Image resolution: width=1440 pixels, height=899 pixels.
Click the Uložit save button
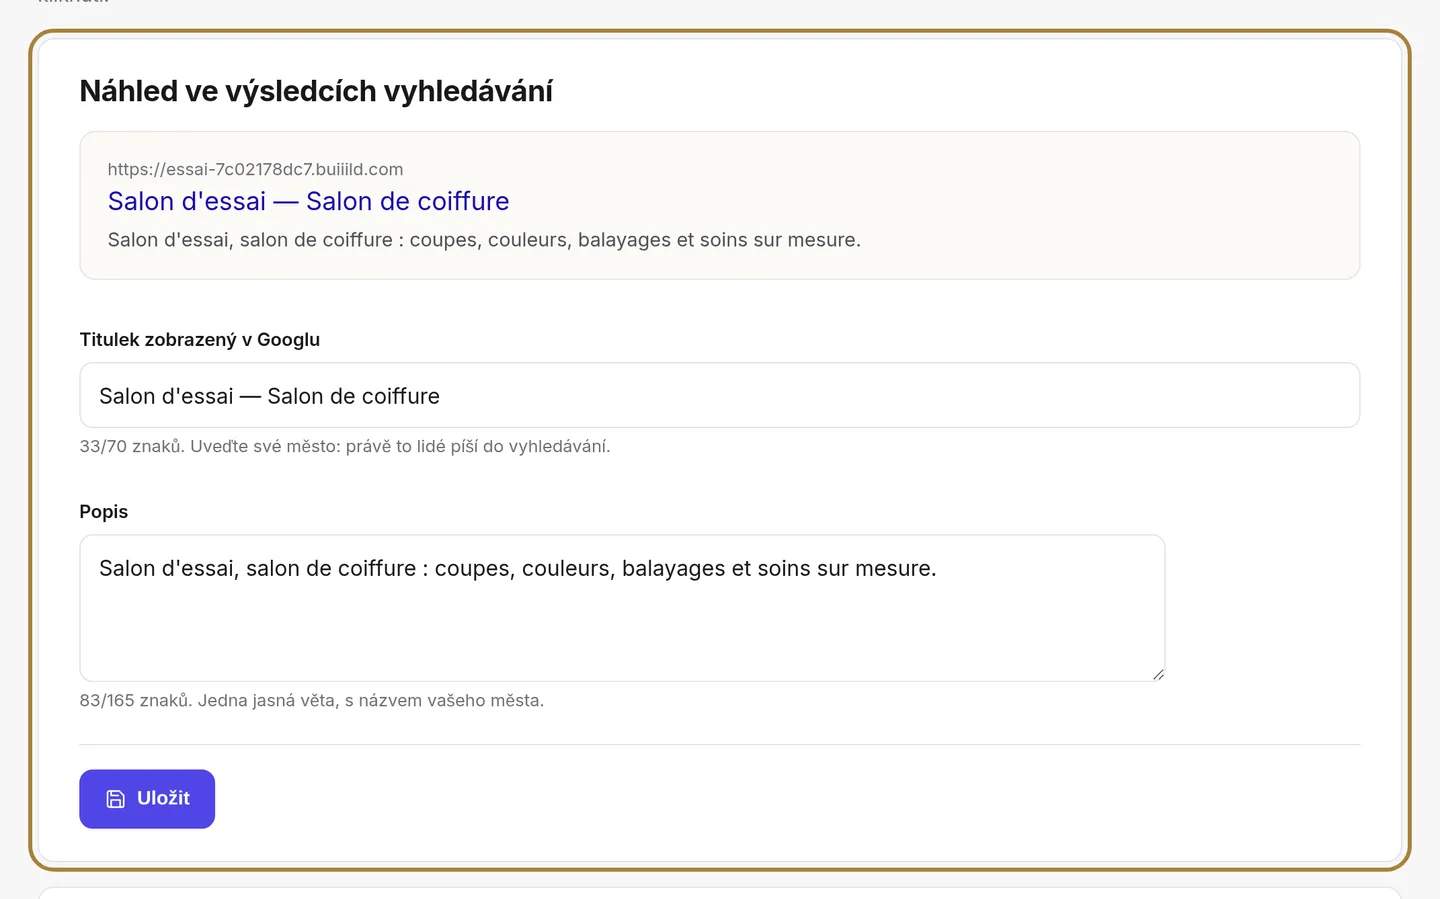coord(147,798)
